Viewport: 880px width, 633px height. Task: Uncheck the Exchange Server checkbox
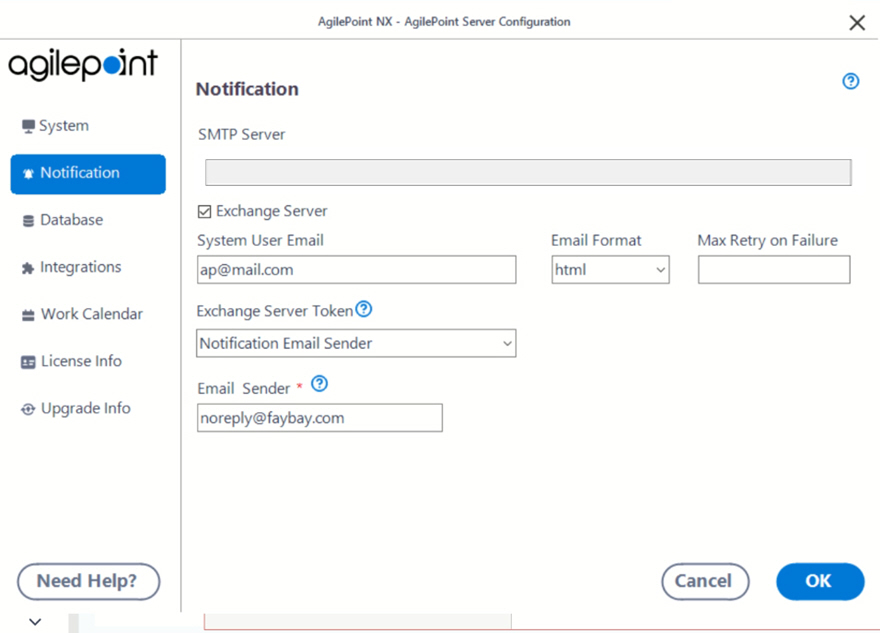tap(204, 211)
